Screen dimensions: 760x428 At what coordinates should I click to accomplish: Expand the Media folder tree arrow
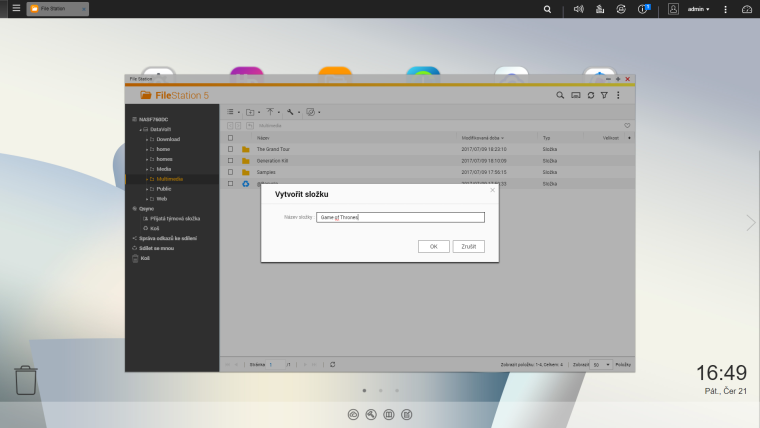147,169
